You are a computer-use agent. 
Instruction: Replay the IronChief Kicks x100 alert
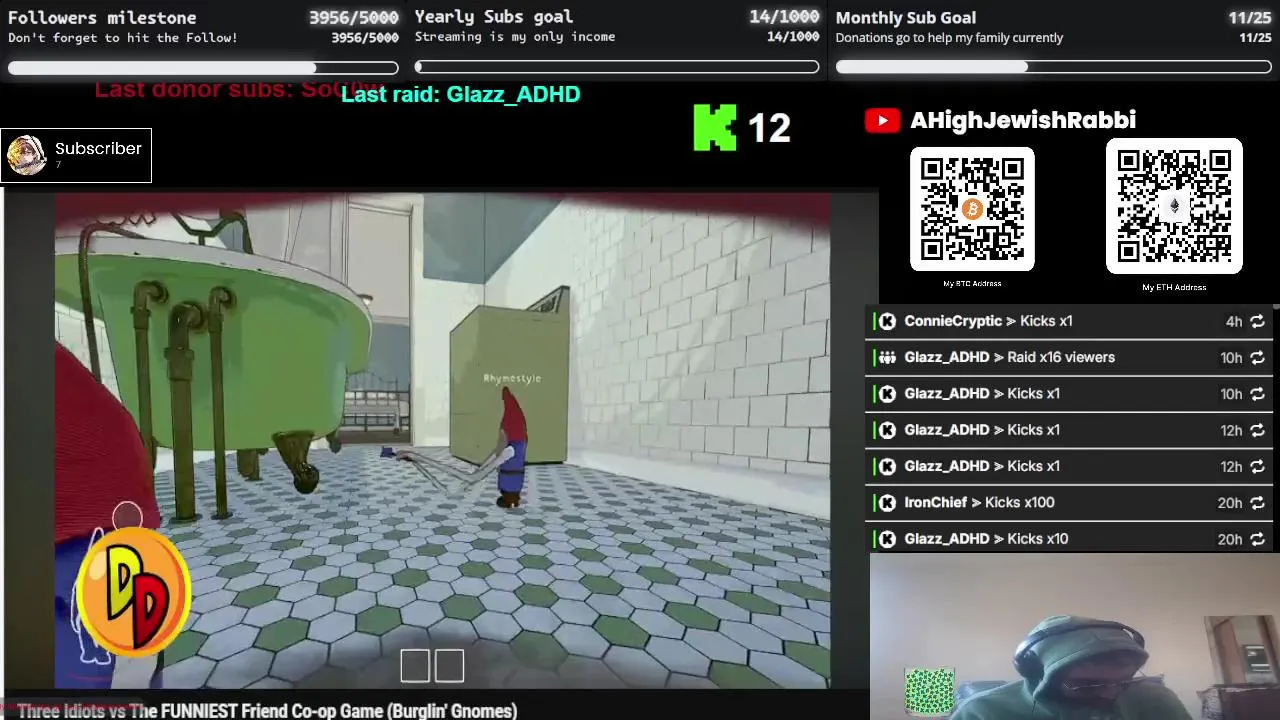[1257, 503]
